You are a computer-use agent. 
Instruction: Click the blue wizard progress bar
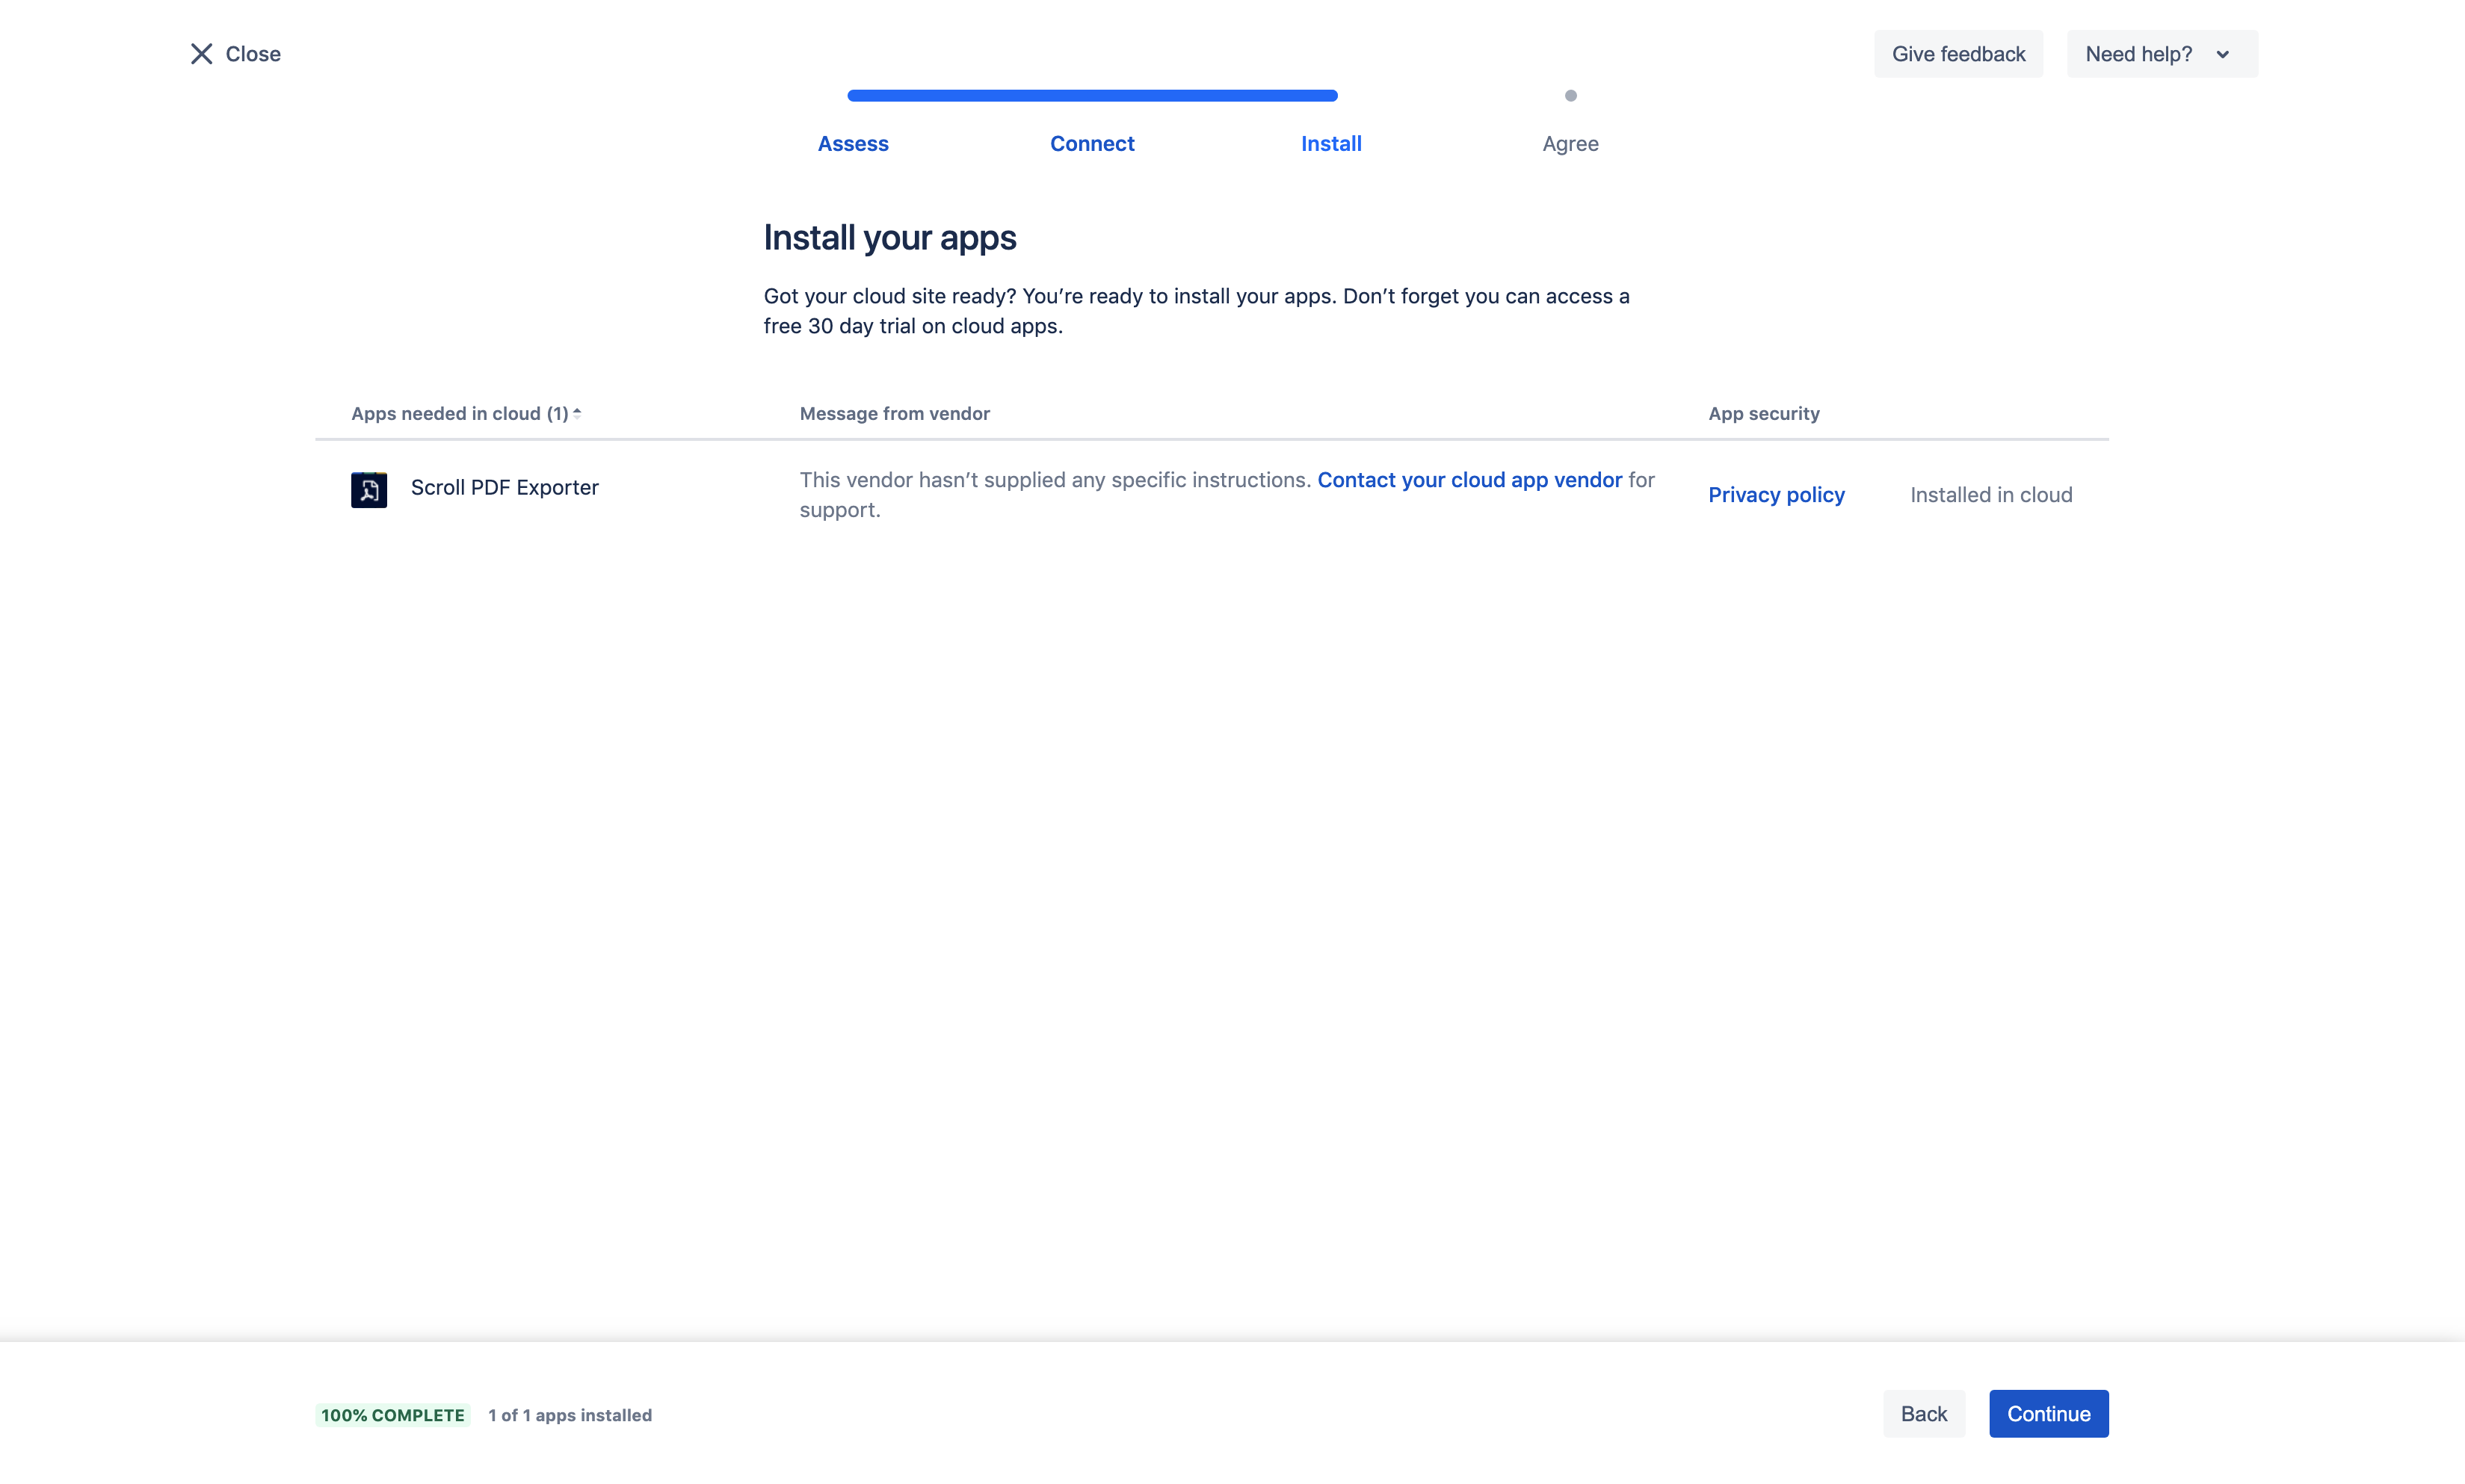click(1092, 96)
